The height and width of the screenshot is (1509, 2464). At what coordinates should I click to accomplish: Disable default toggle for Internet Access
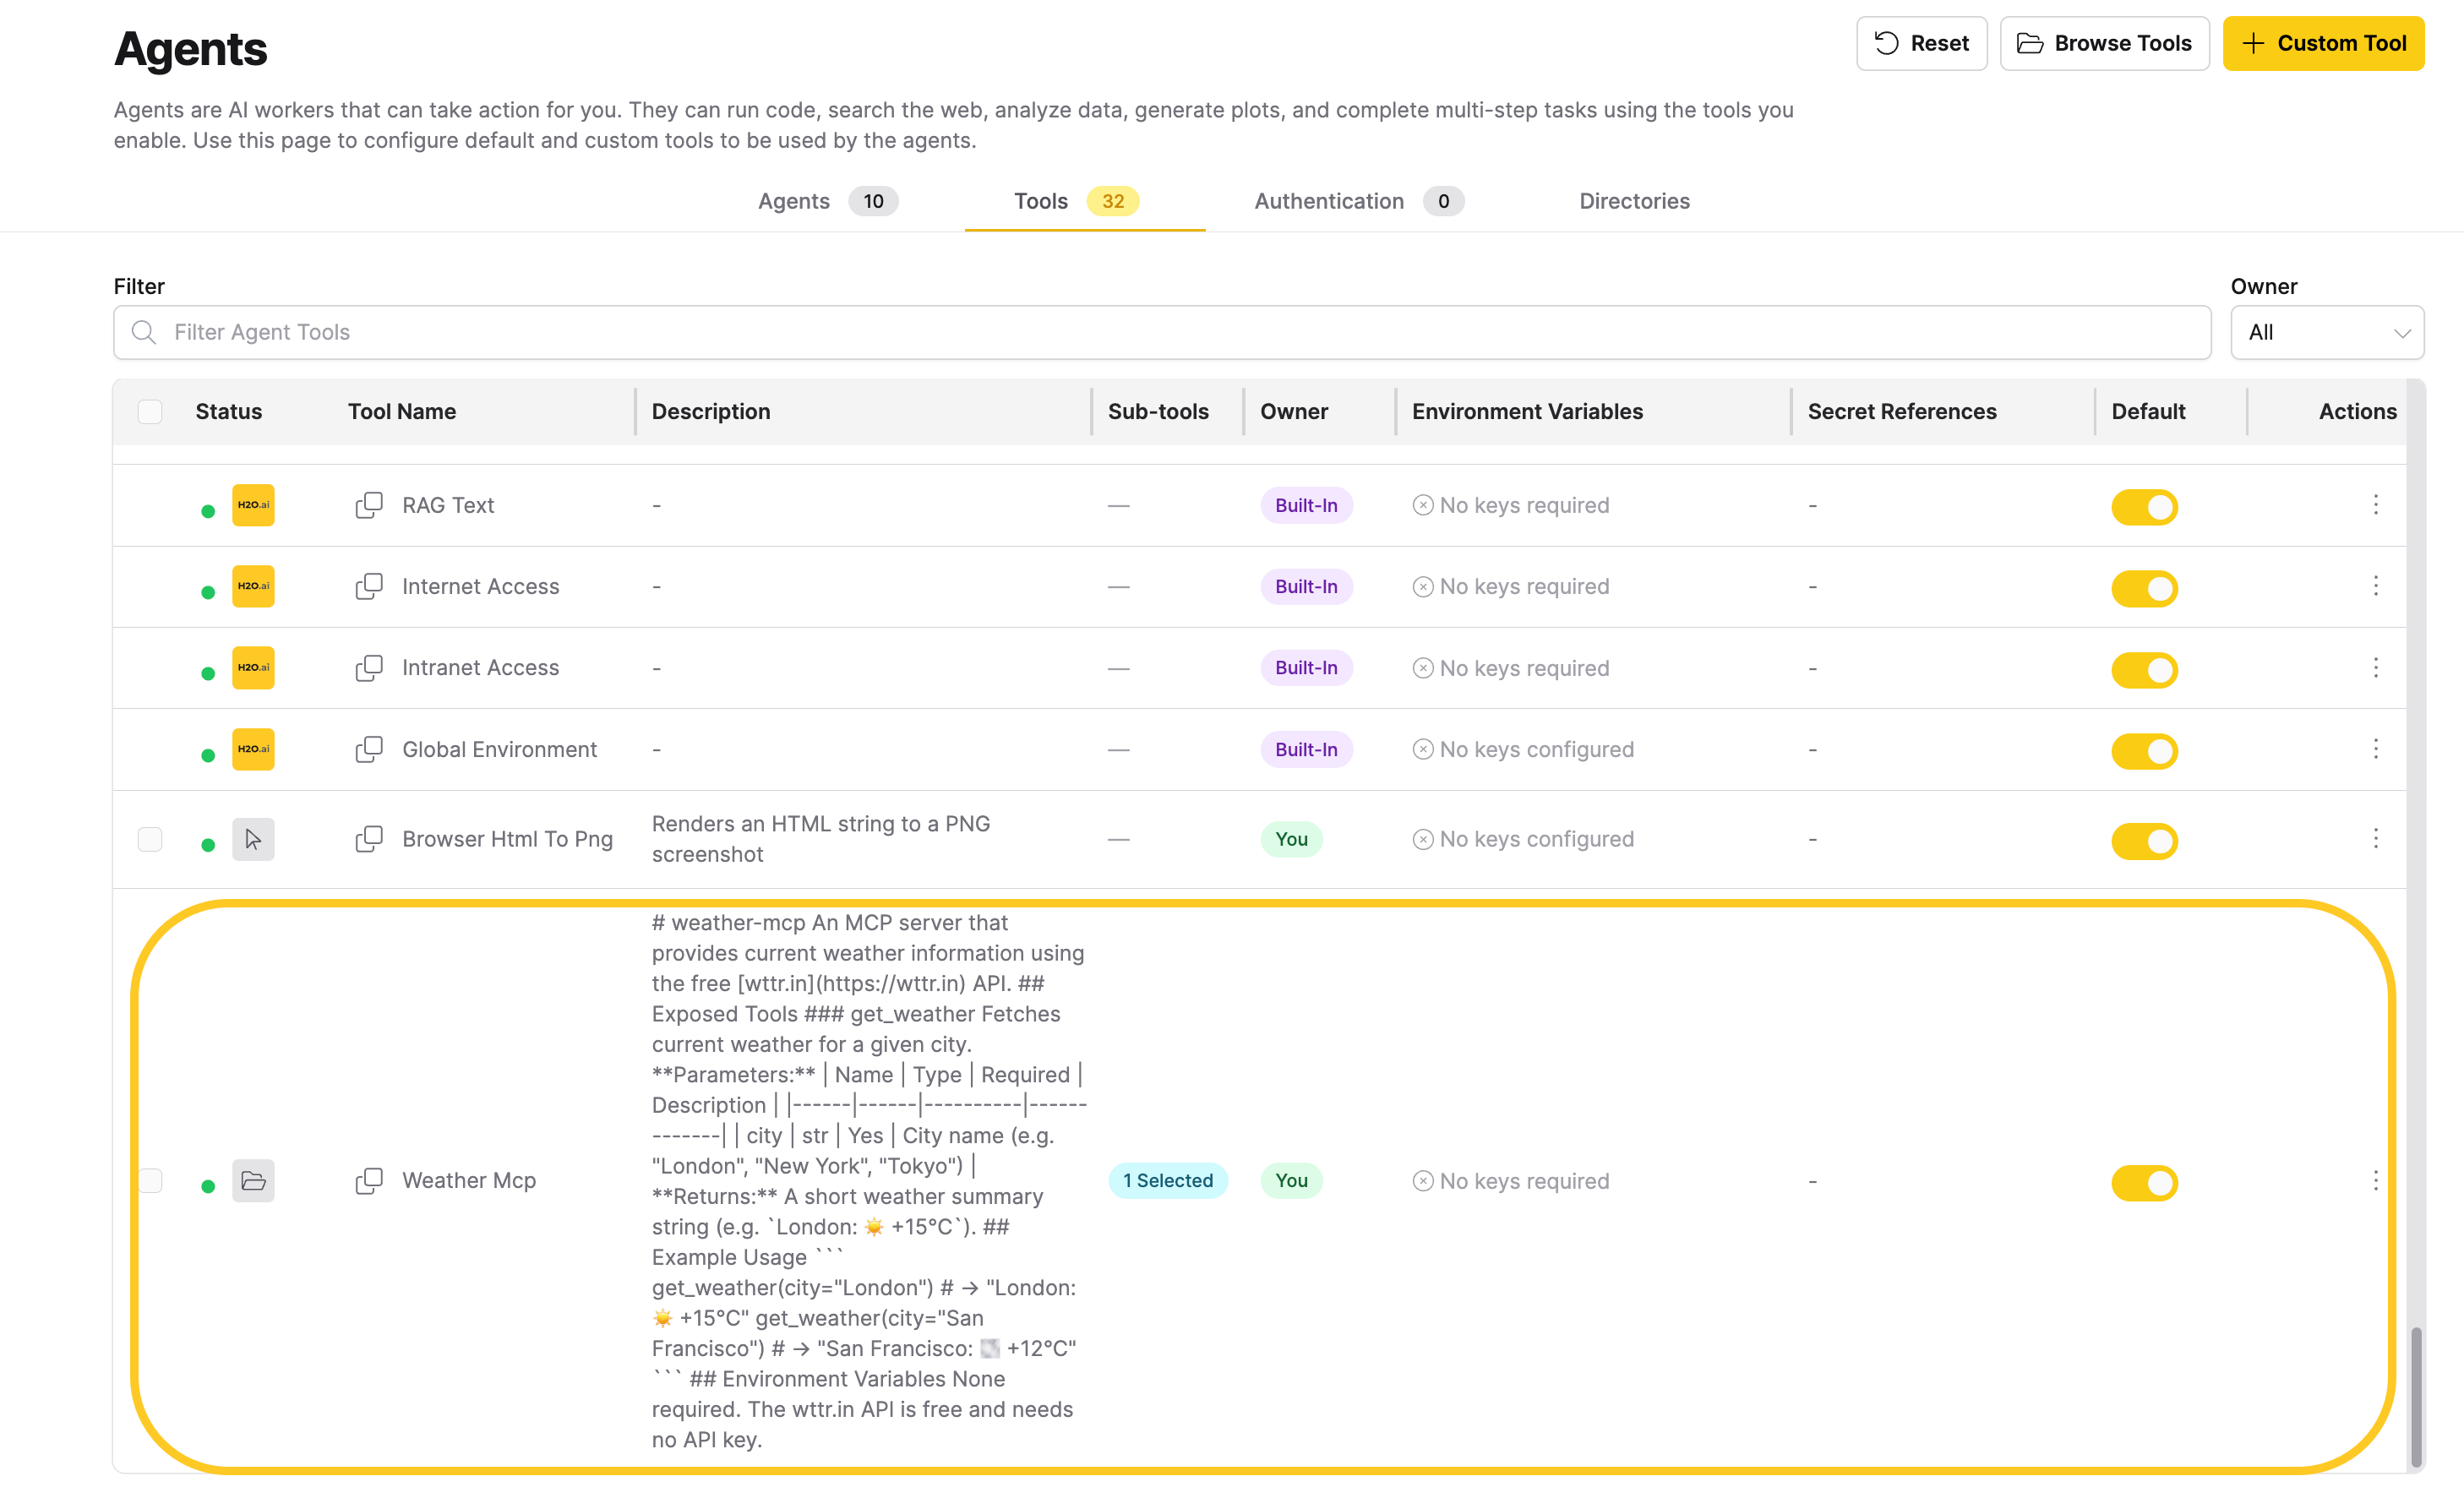tap(2144, 588)
